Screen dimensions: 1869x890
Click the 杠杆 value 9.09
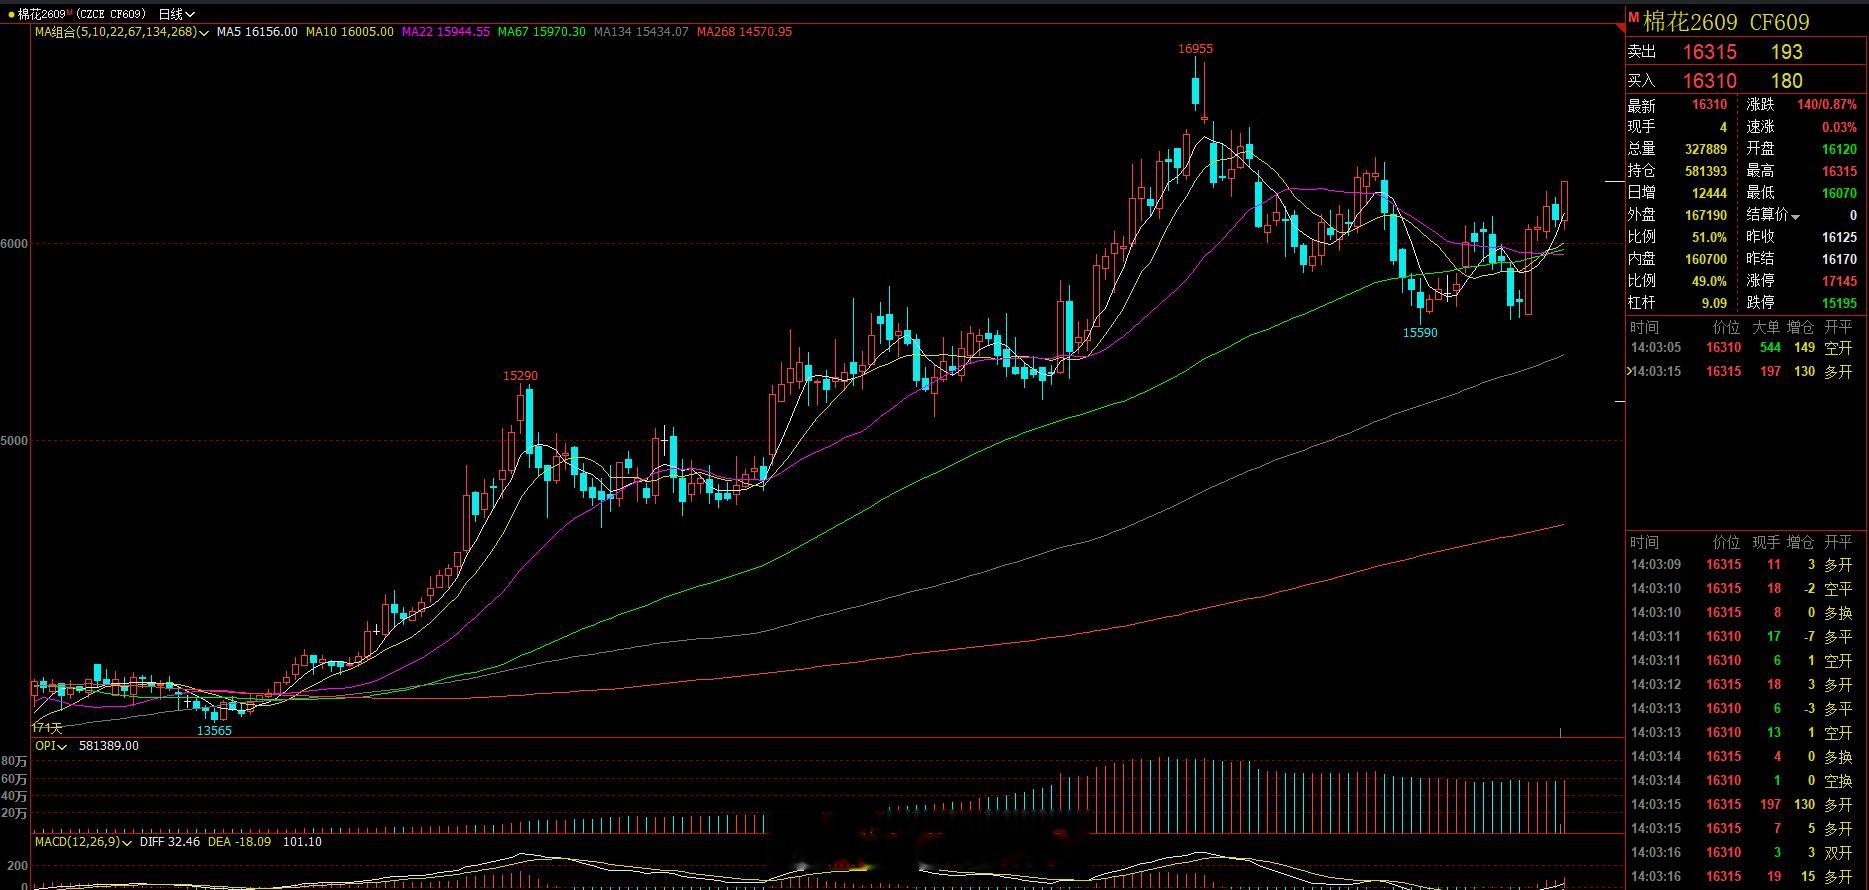pyautogui.click(x=1714, y=303)
